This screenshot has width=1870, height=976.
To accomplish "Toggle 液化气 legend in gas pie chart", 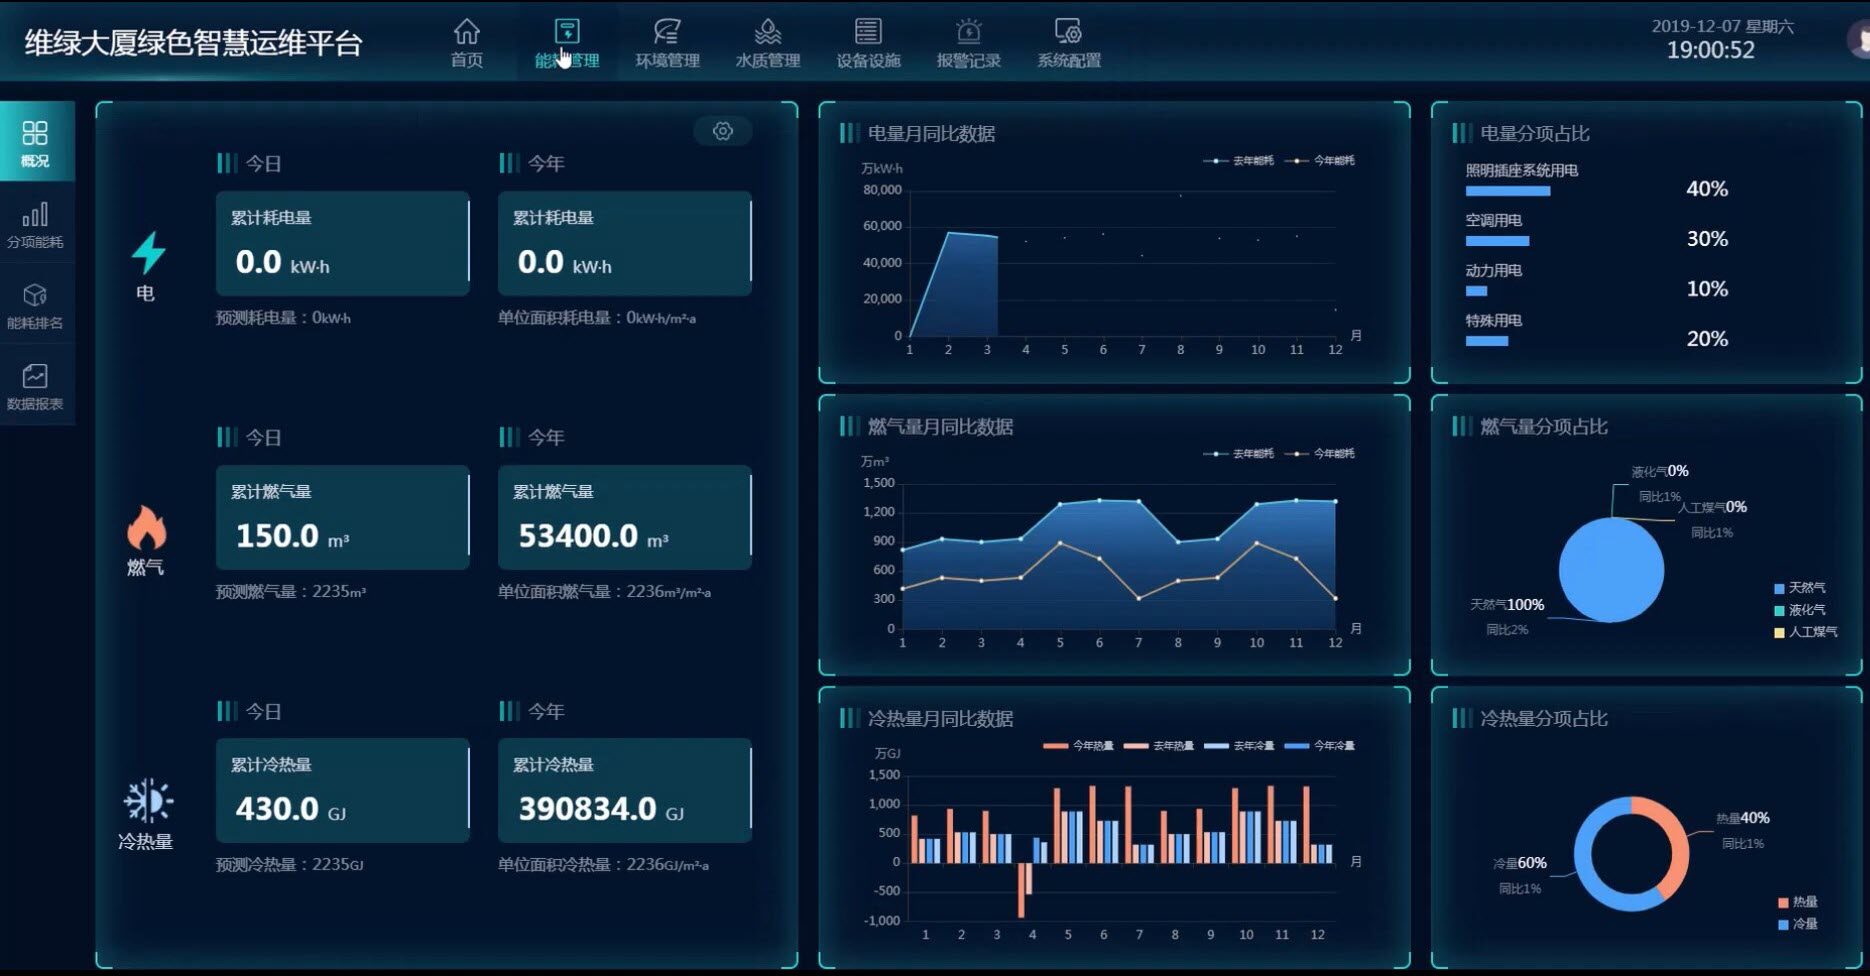I will click(1800, 610).
